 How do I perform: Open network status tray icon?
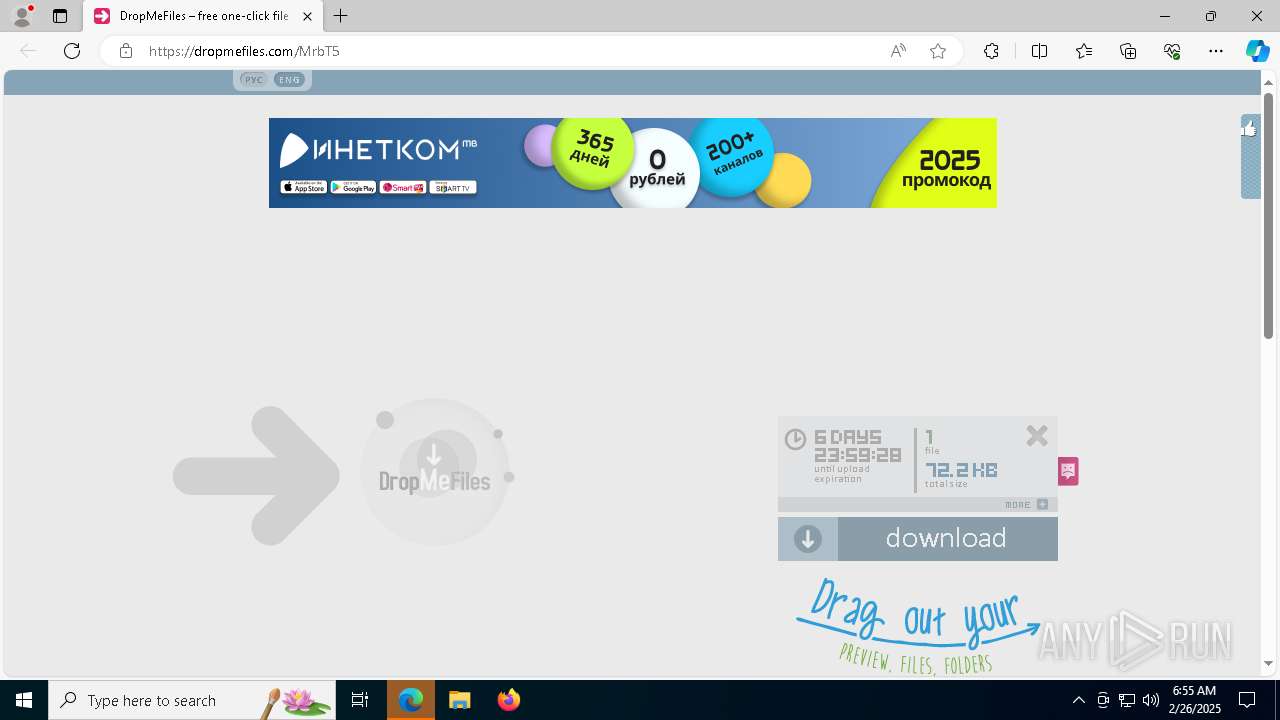pyautogui.click(x=1127, y=700)
